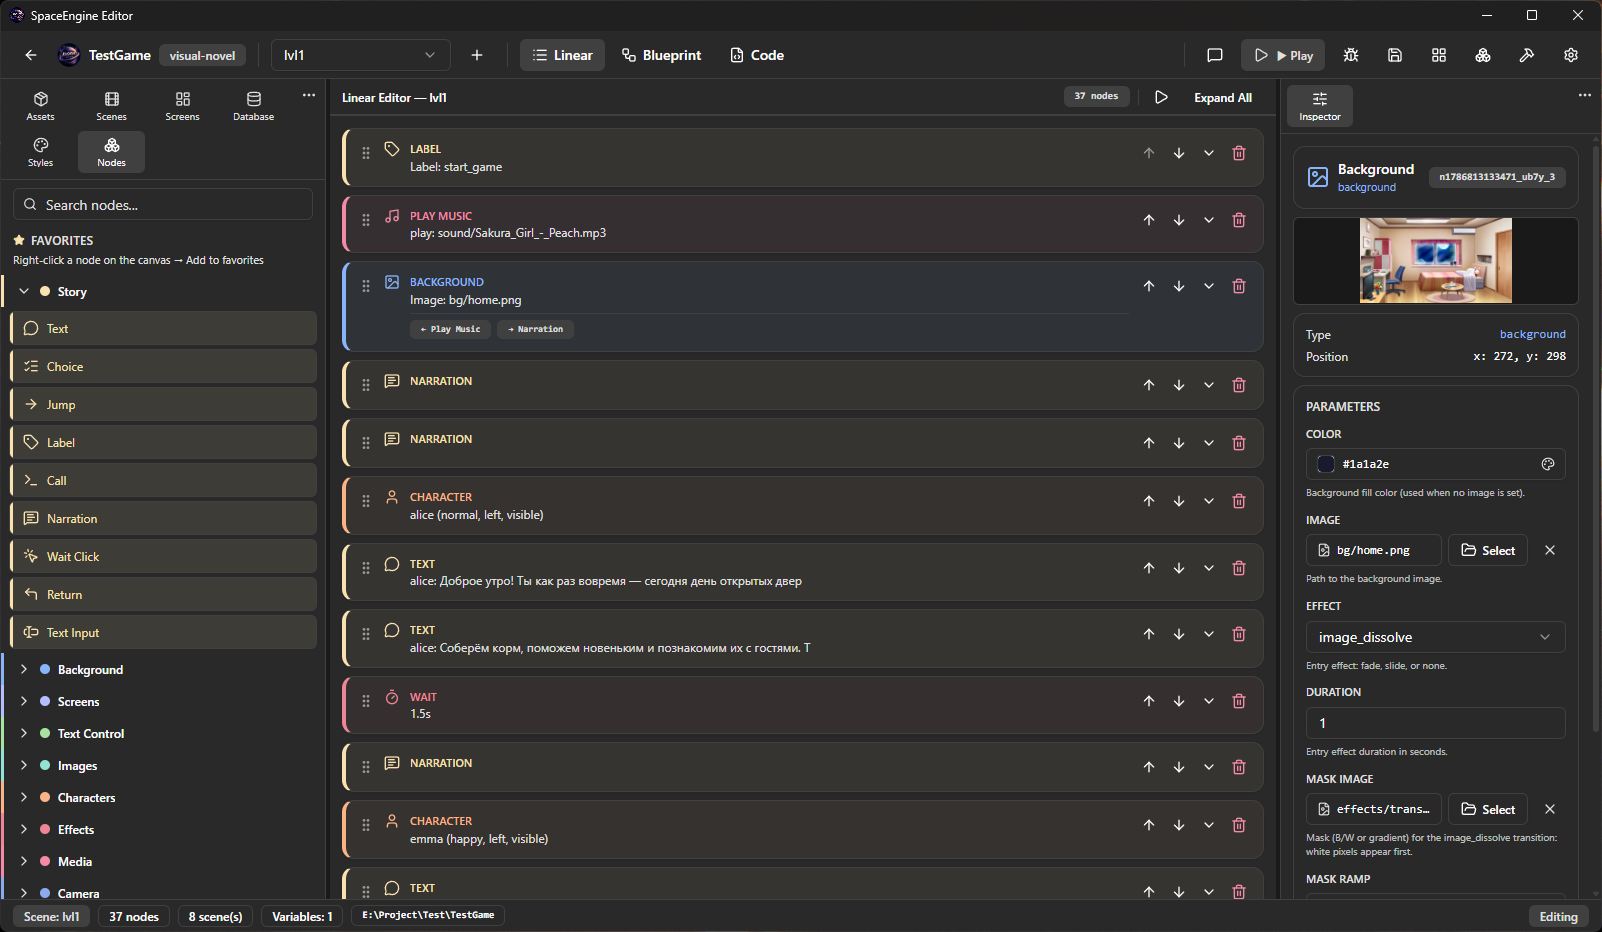Click the #1a1a2e color swatch
Image resolution: width=1602 pixels, height=932 pixels.
[1326, 464]
